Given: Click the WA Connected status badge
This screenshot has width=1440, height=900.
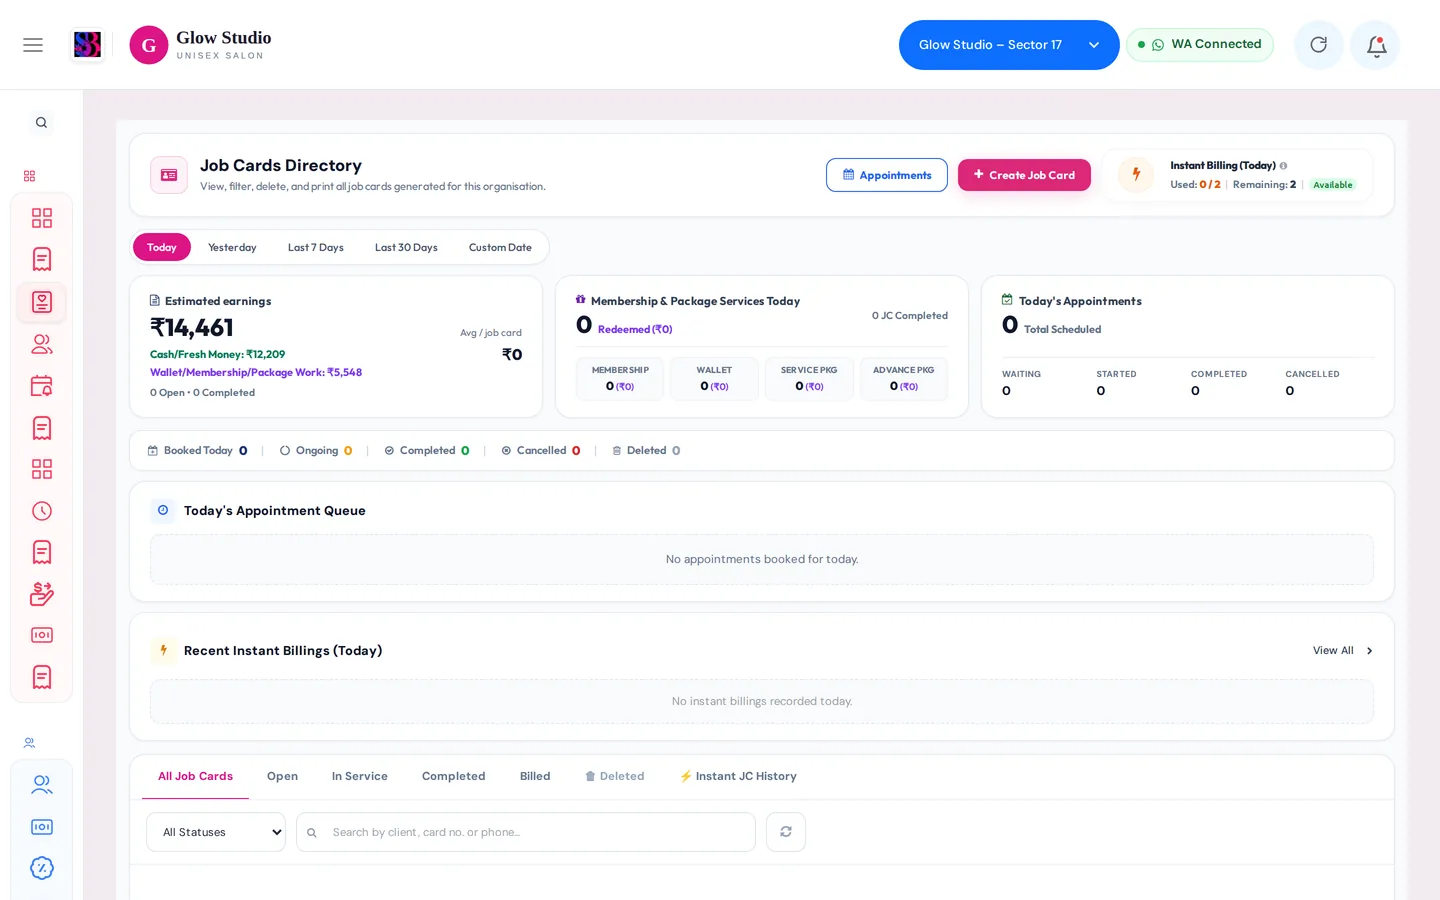Looking at the screenshot, I should pyautogui.click(x=1200, y=45).
